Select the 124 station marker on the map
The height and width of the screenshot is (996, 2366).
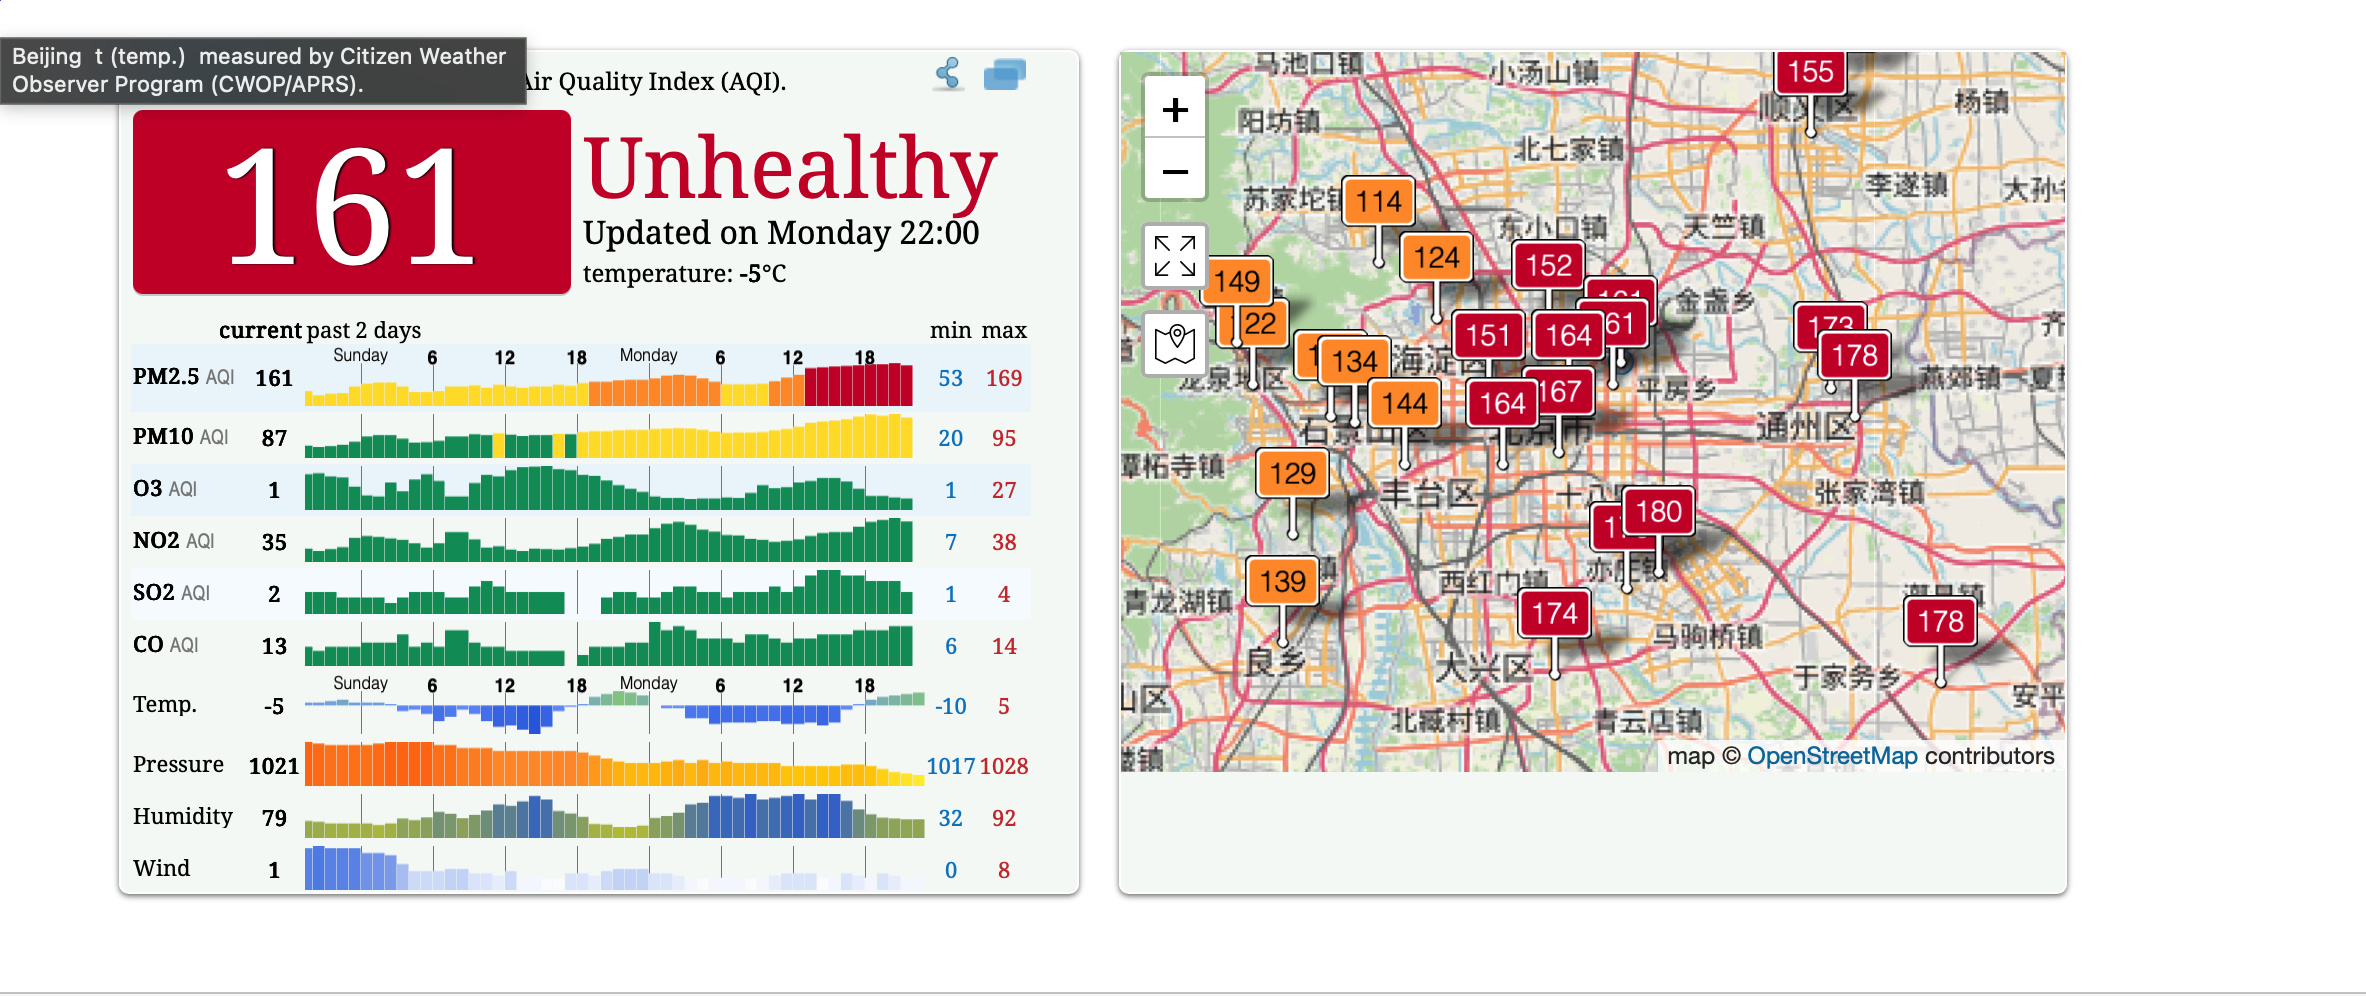(1436, 258)
